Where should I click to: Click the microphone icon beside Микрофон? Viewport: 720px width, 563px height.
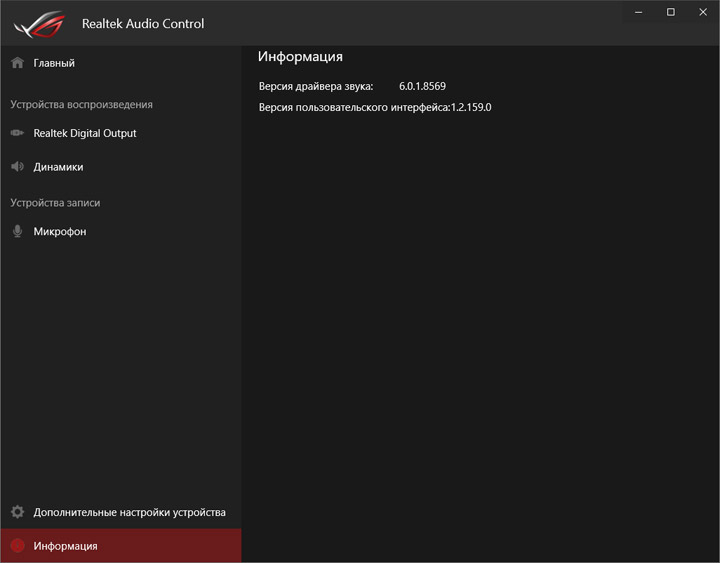[x=17, y=232]
